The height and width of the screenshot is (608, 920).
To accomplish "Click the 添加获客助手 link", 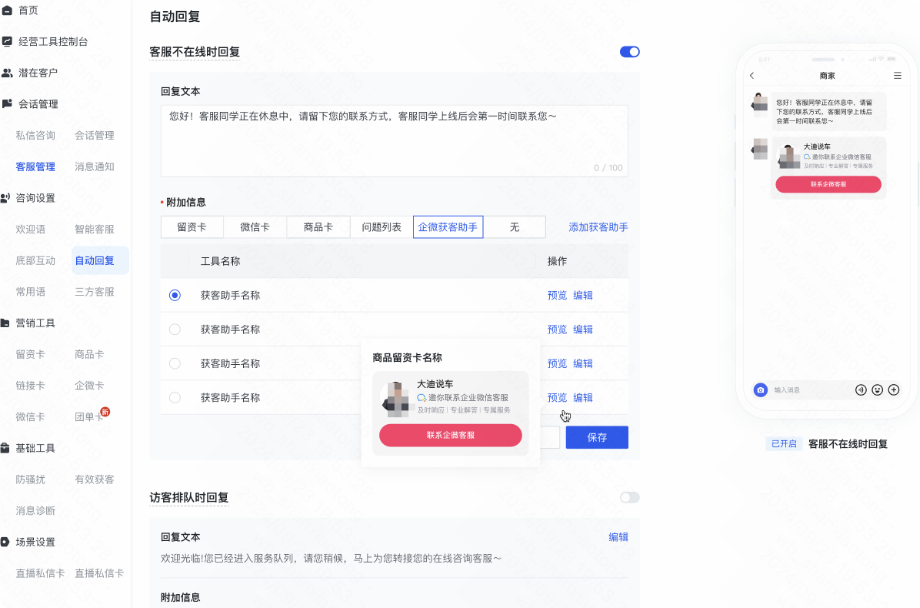I will tap(598, 227).
